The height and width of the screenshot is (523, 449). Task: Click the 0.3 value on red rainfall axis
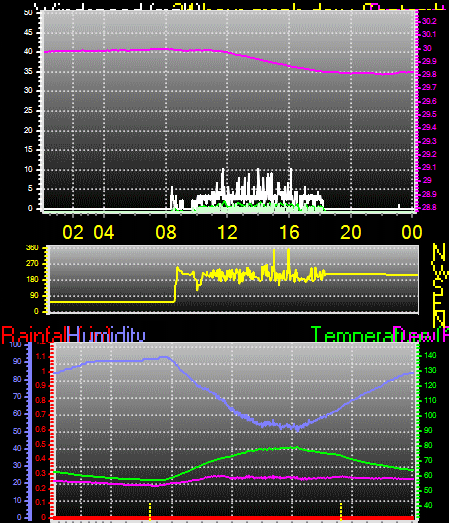click(x=41, y=474)
